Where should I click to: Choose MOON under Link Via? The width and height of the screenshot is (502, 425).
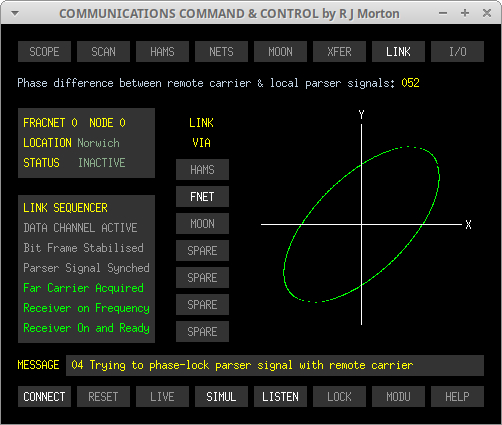(202, 224)
